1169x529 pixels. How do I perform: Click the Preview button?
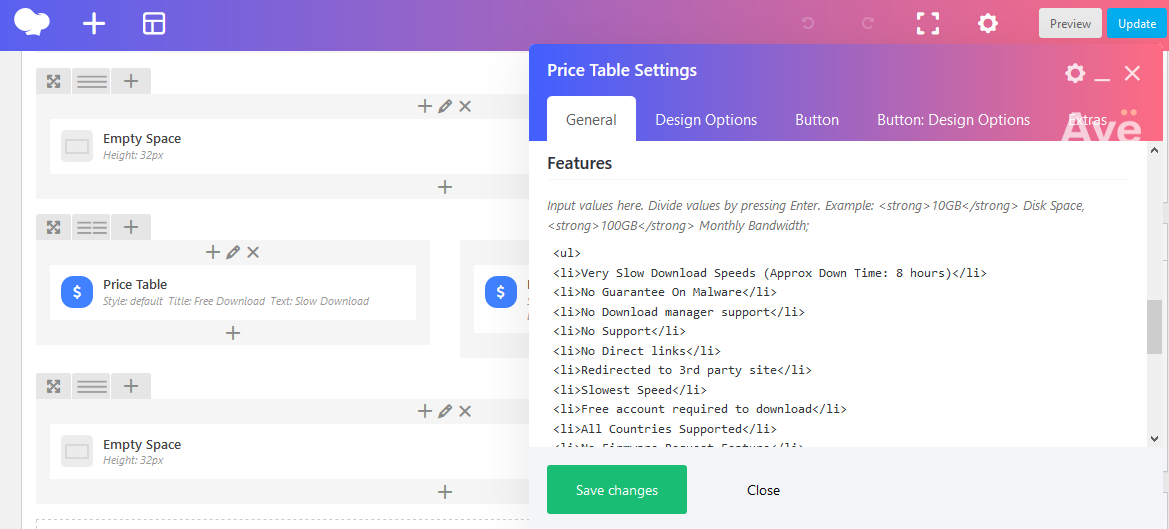1070,23
